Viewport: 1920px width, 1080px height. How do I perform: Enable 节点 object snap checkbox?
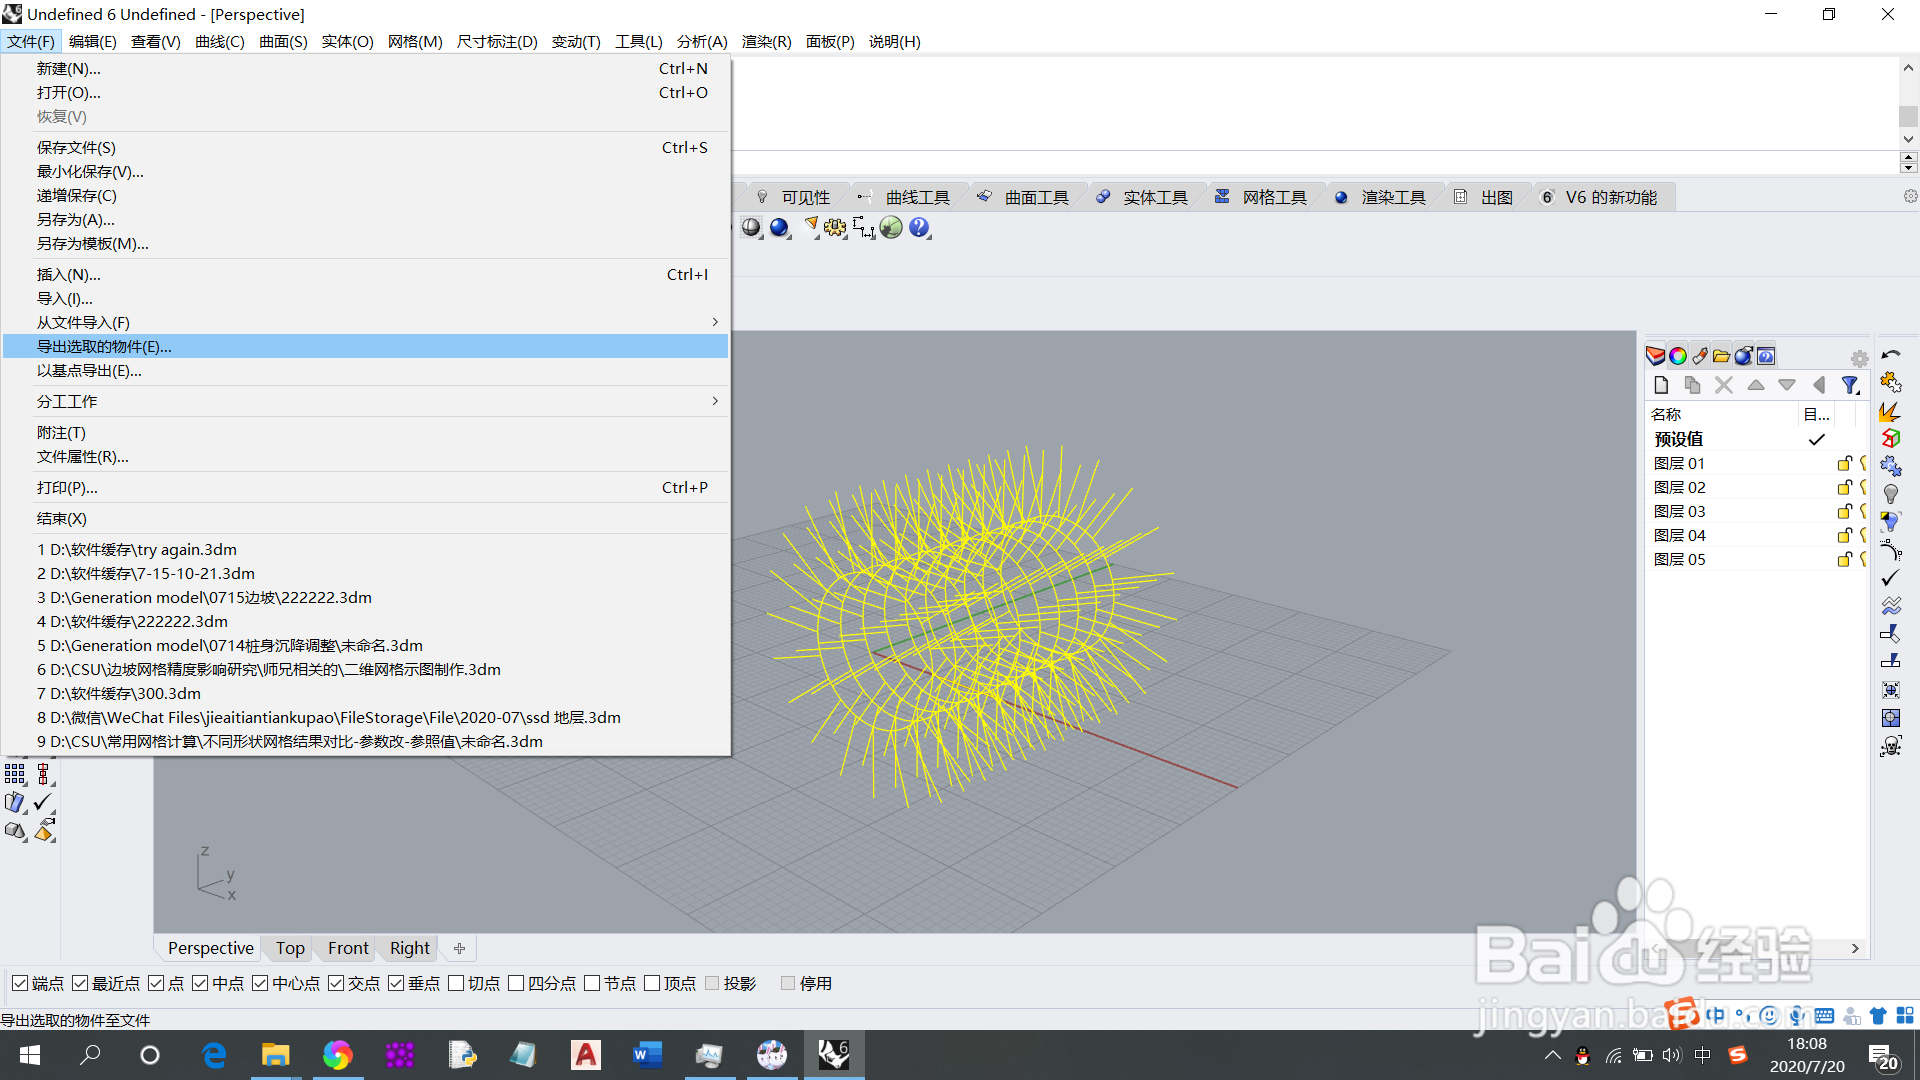(592, 984)
